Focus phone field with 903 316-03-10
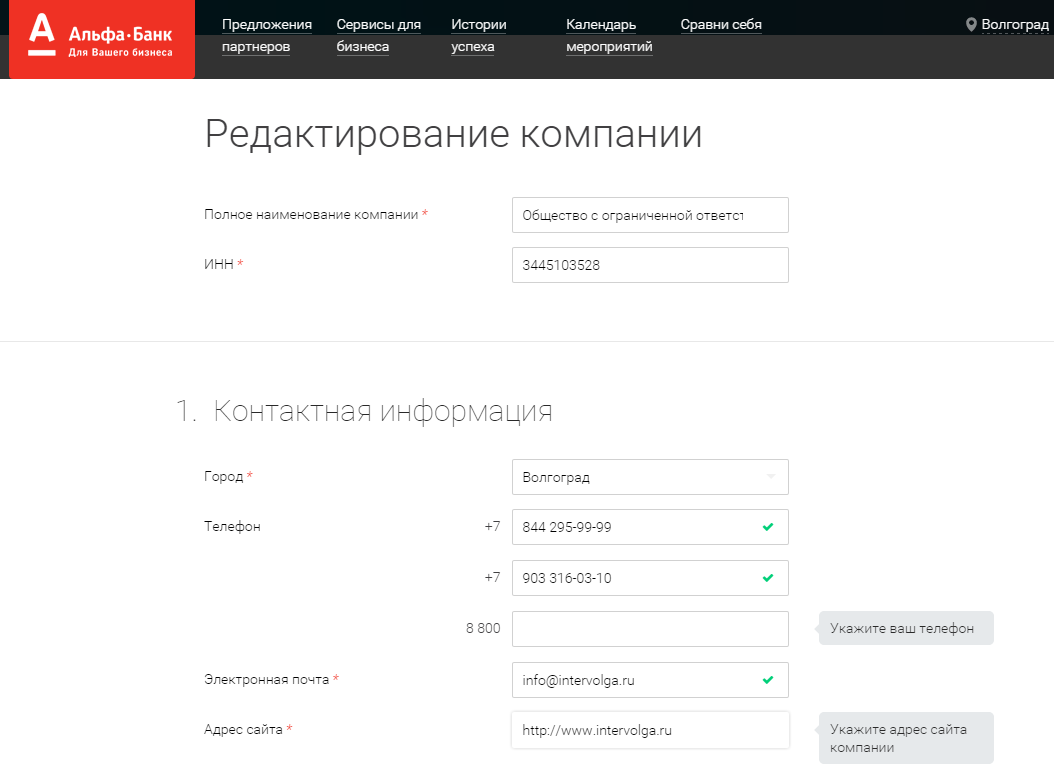 [x=650, y=578]
